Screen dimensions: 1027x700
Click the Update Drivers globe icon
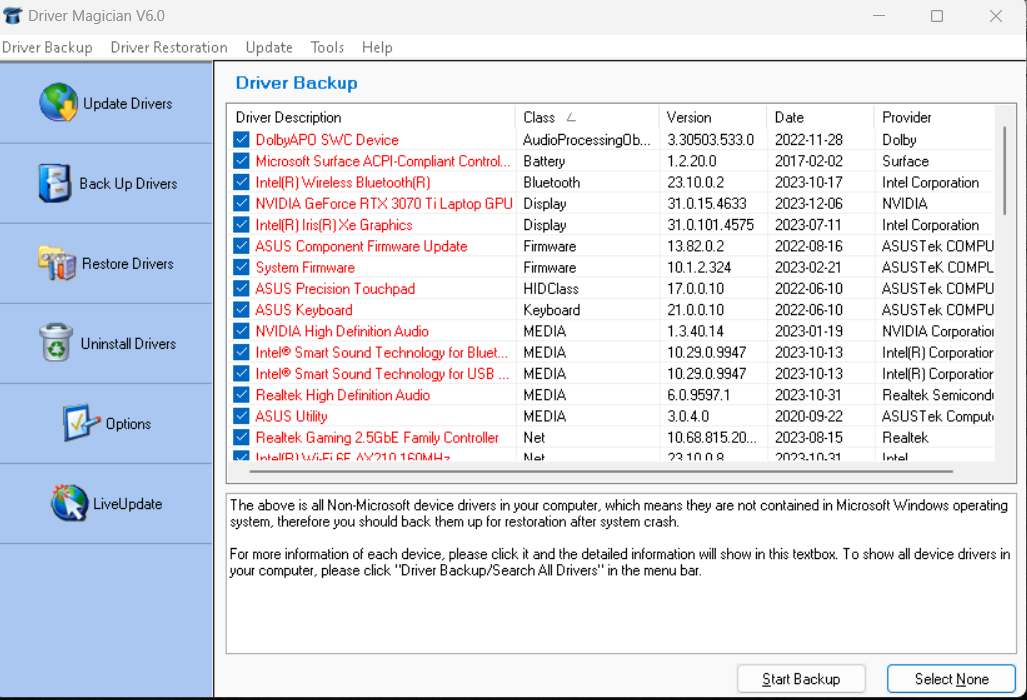(59, 103)
